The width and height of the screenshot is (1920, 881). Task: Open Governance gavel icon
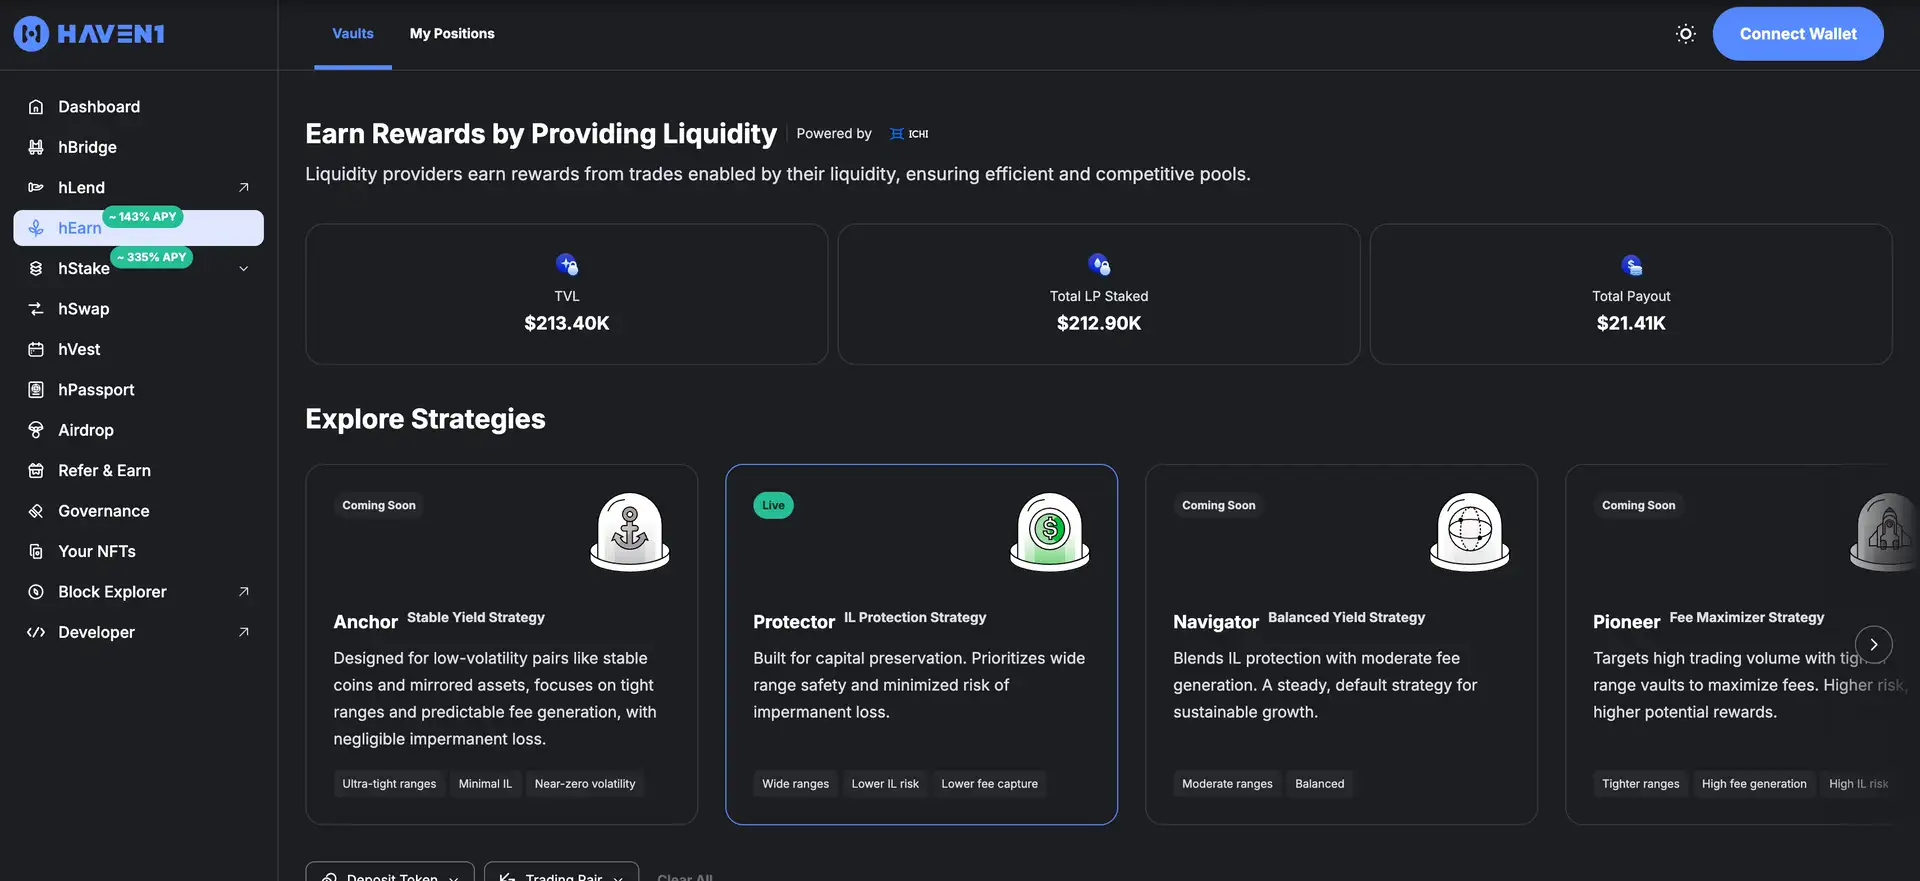36,511
